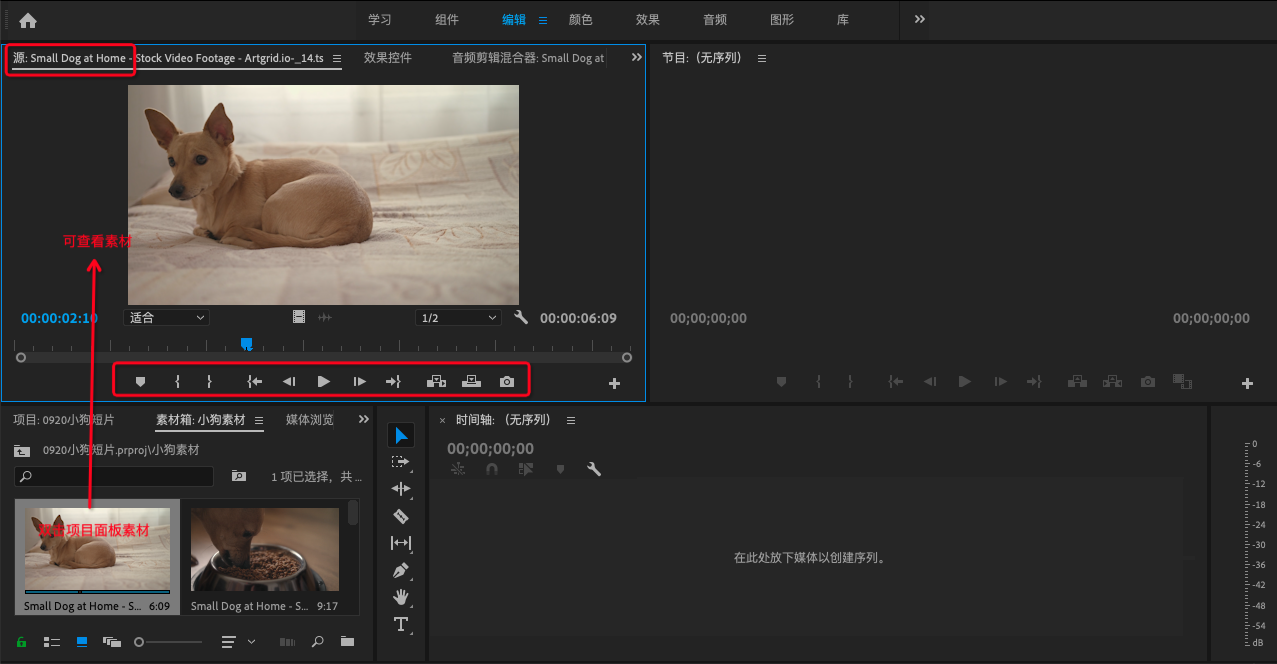Open the 适合 zoom level dropdown
The image size is (1277, 664).
[166, 317]
